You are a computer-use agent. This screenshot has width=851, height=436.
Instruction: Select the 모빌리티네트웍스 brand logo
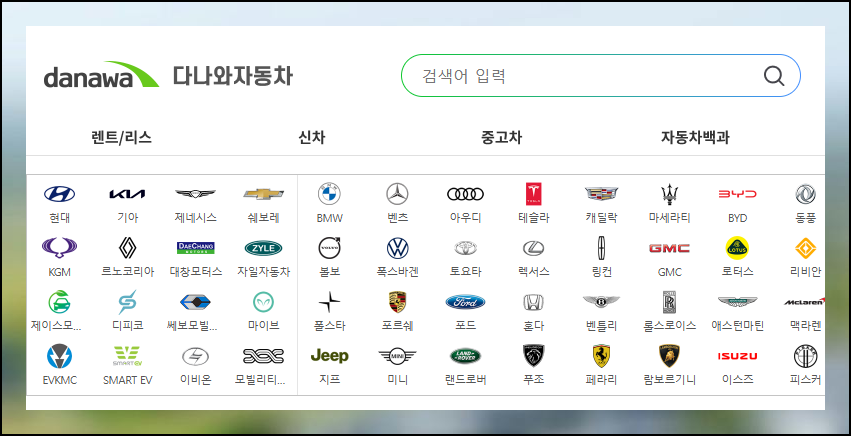(x=264, y=356)
